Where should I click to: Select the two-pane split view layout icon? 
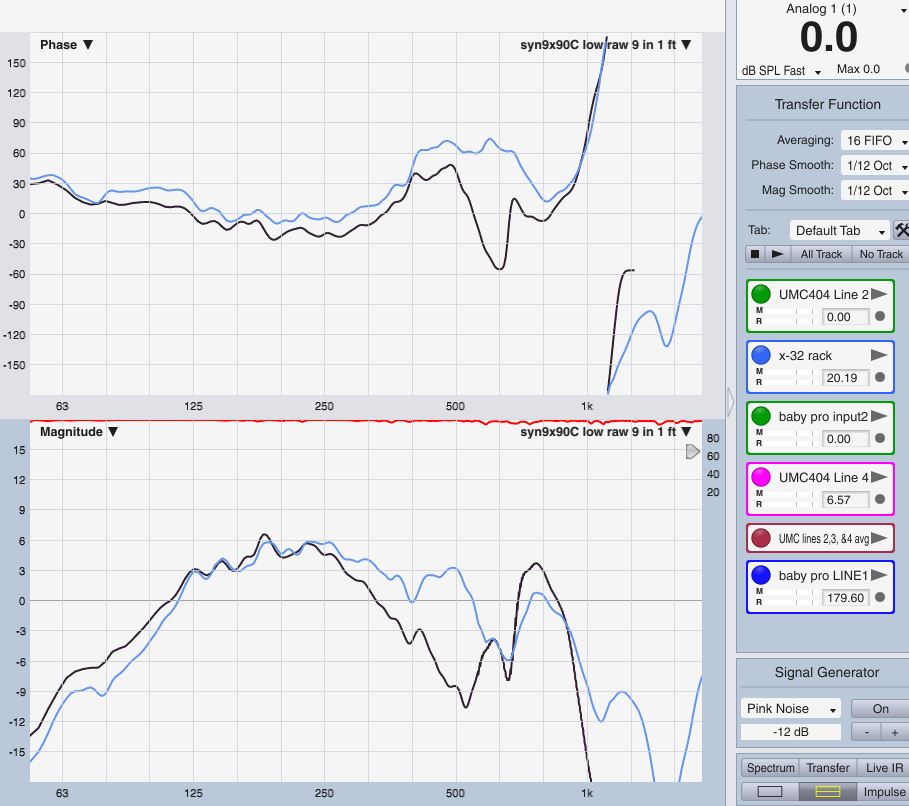pos(827,792)
